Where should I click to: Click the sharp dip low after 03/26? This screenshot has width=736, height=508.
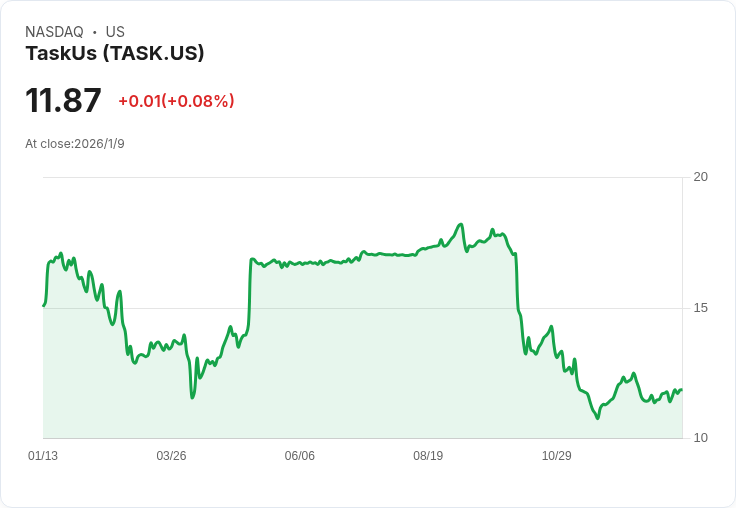192,398
